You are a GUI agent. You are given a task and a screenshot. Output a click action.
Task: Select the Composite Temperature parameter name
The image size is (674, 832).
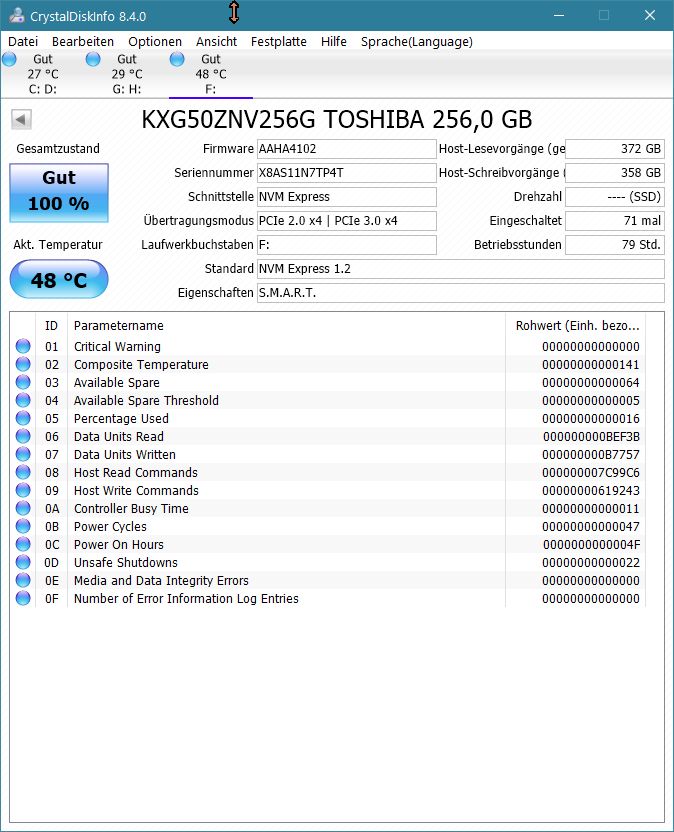pyautogui.click(x=141, y=365)
